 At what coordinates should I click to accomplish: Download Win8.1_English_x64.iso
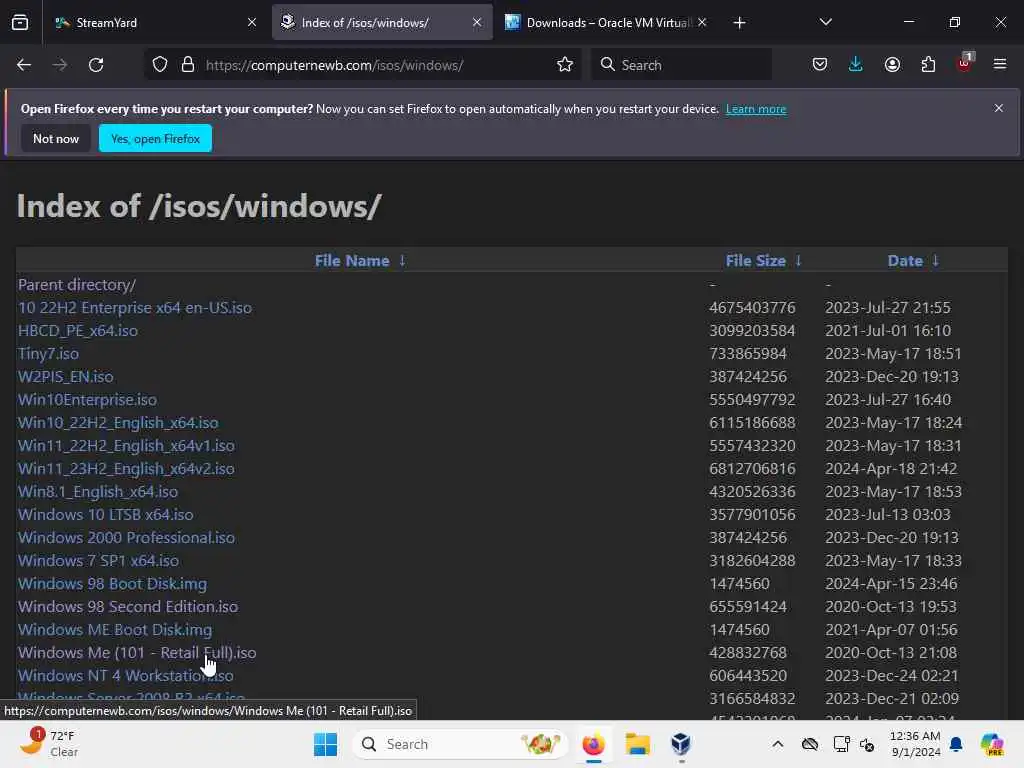click(98, 491)
